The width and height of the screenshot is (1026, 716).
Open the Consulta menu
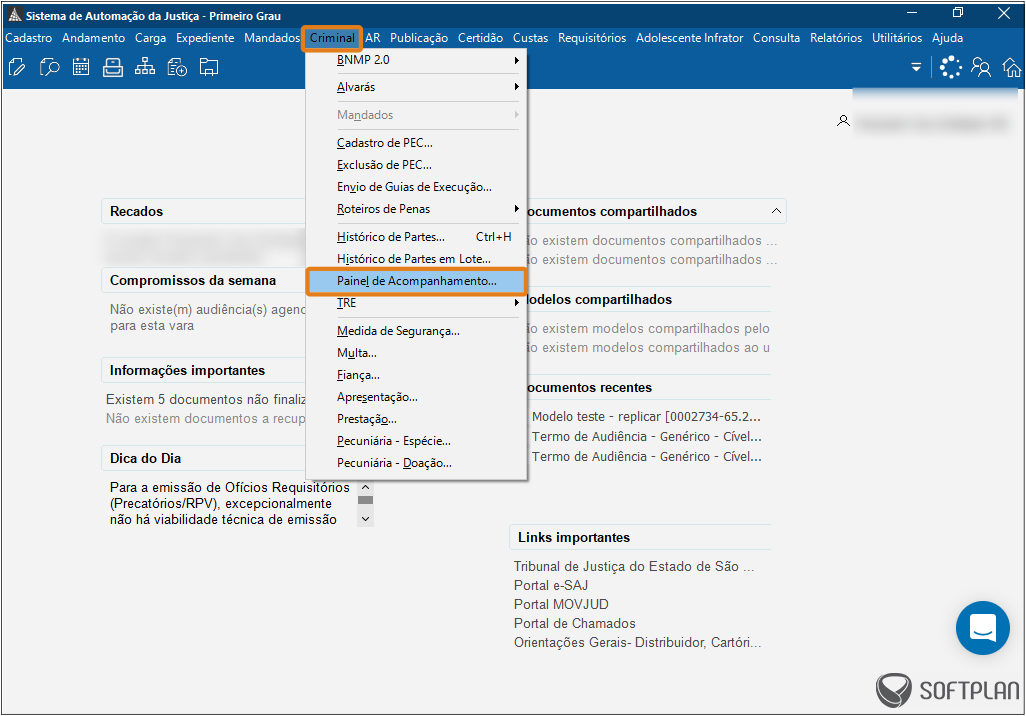point(777,38)
